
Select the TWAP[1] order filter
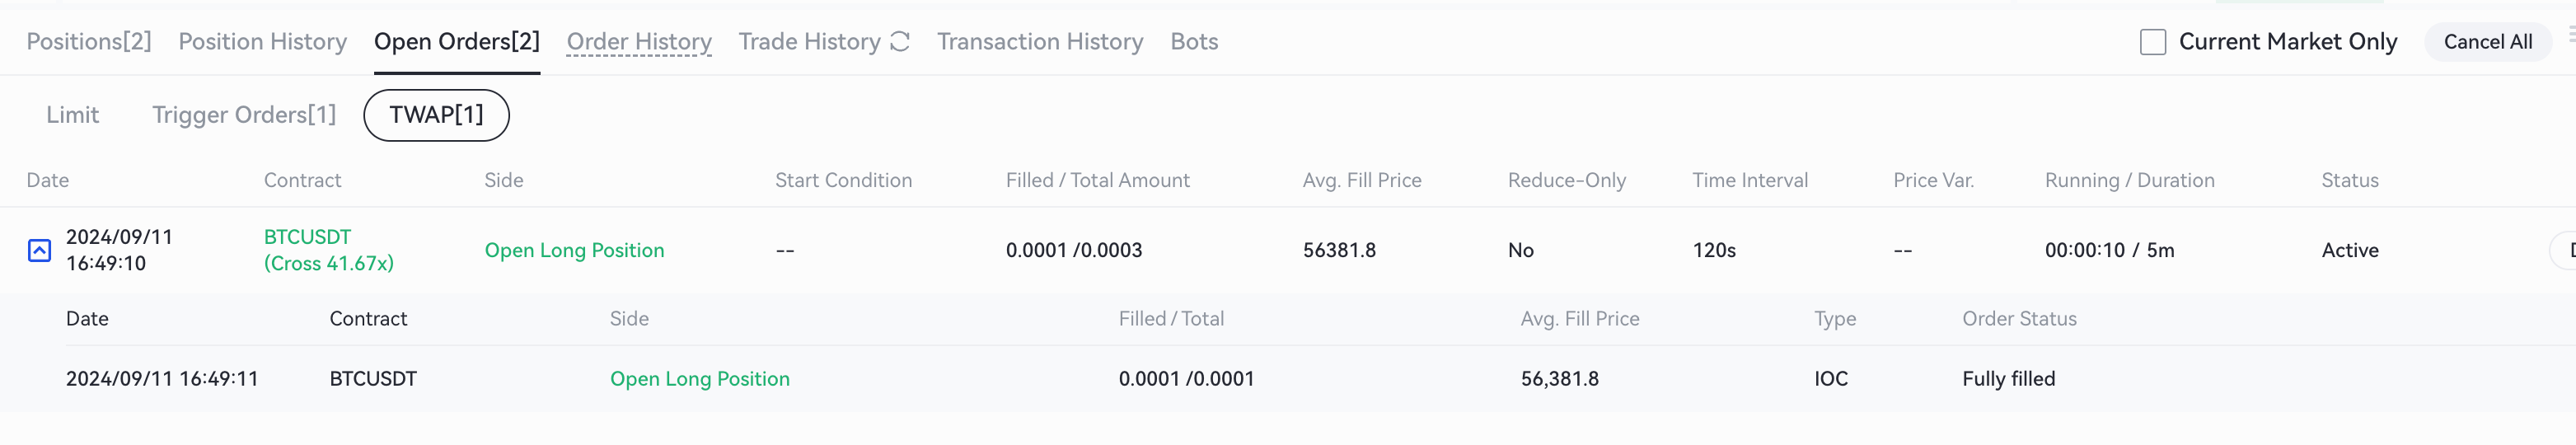click(x=436, y=115)
